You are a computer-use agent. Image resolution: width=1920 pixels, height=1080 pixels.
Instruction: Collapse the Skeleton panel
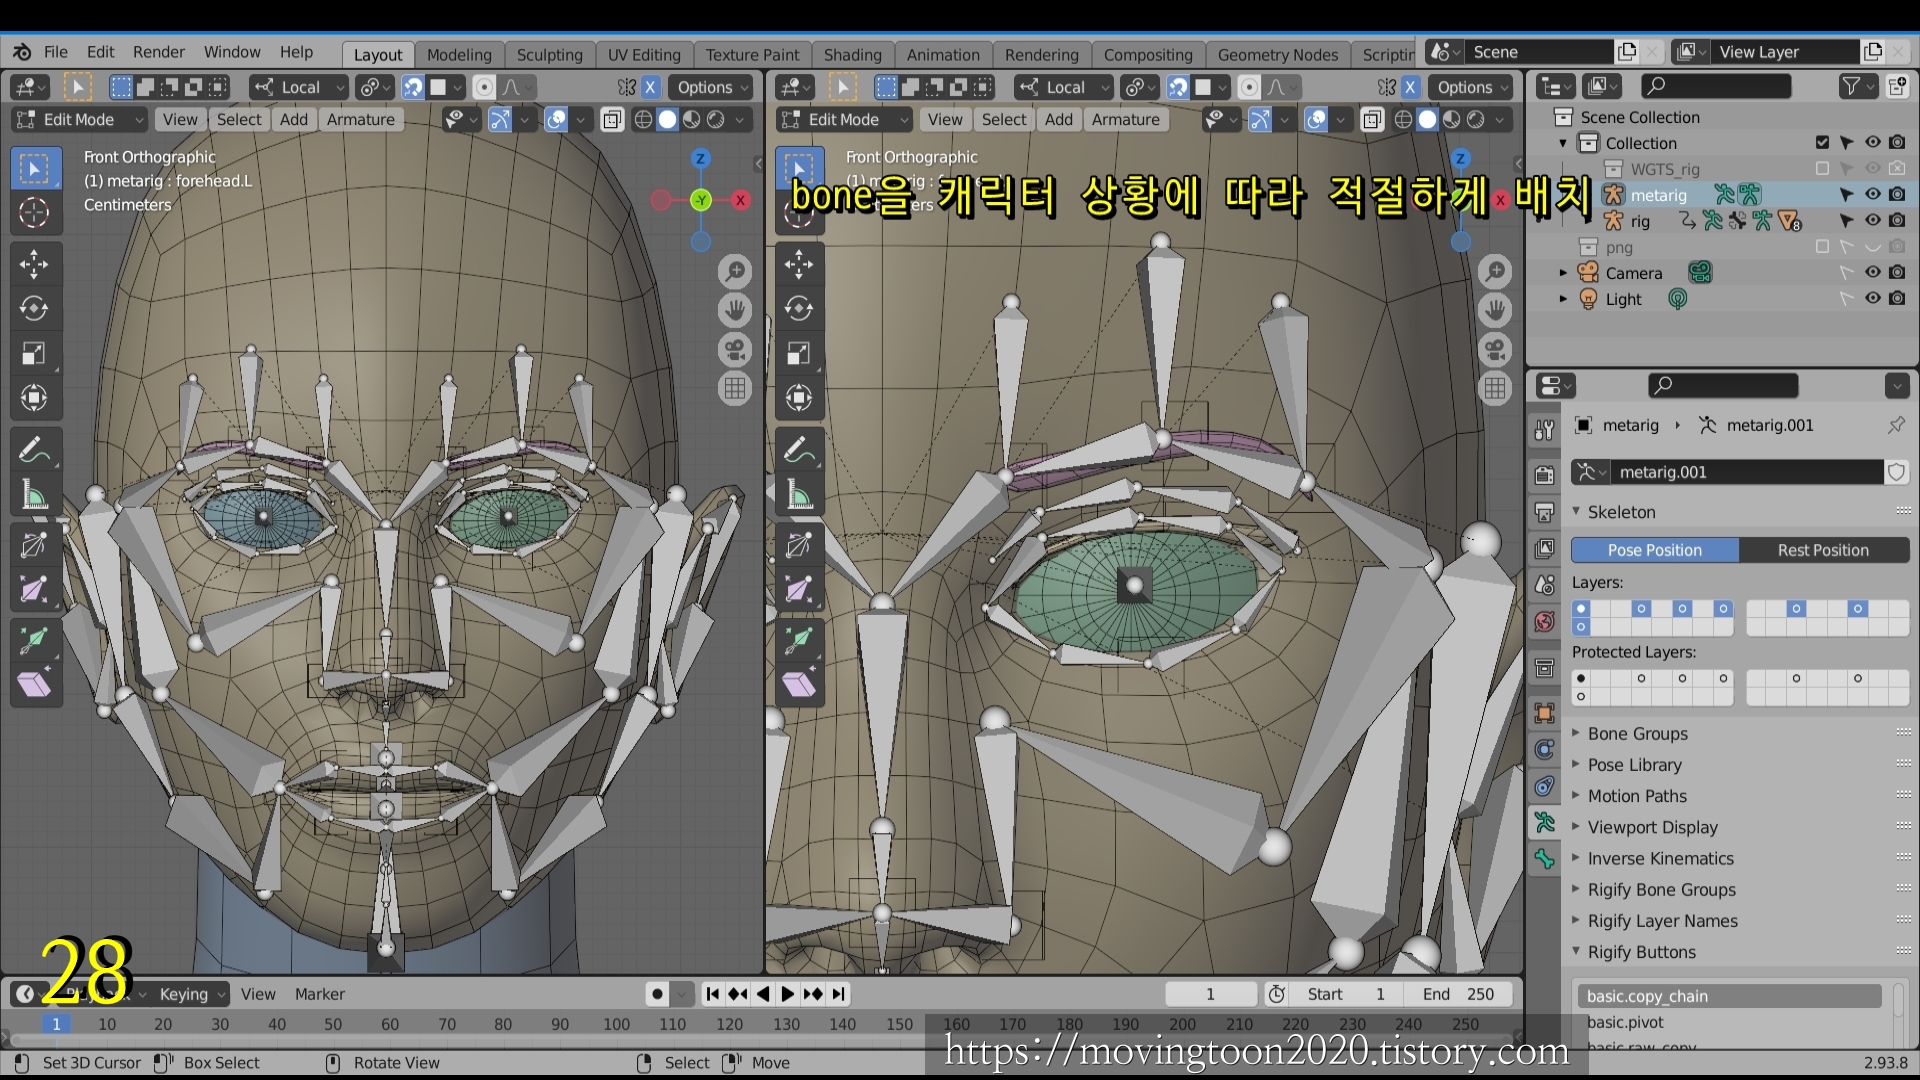(x=1621, y=512)
